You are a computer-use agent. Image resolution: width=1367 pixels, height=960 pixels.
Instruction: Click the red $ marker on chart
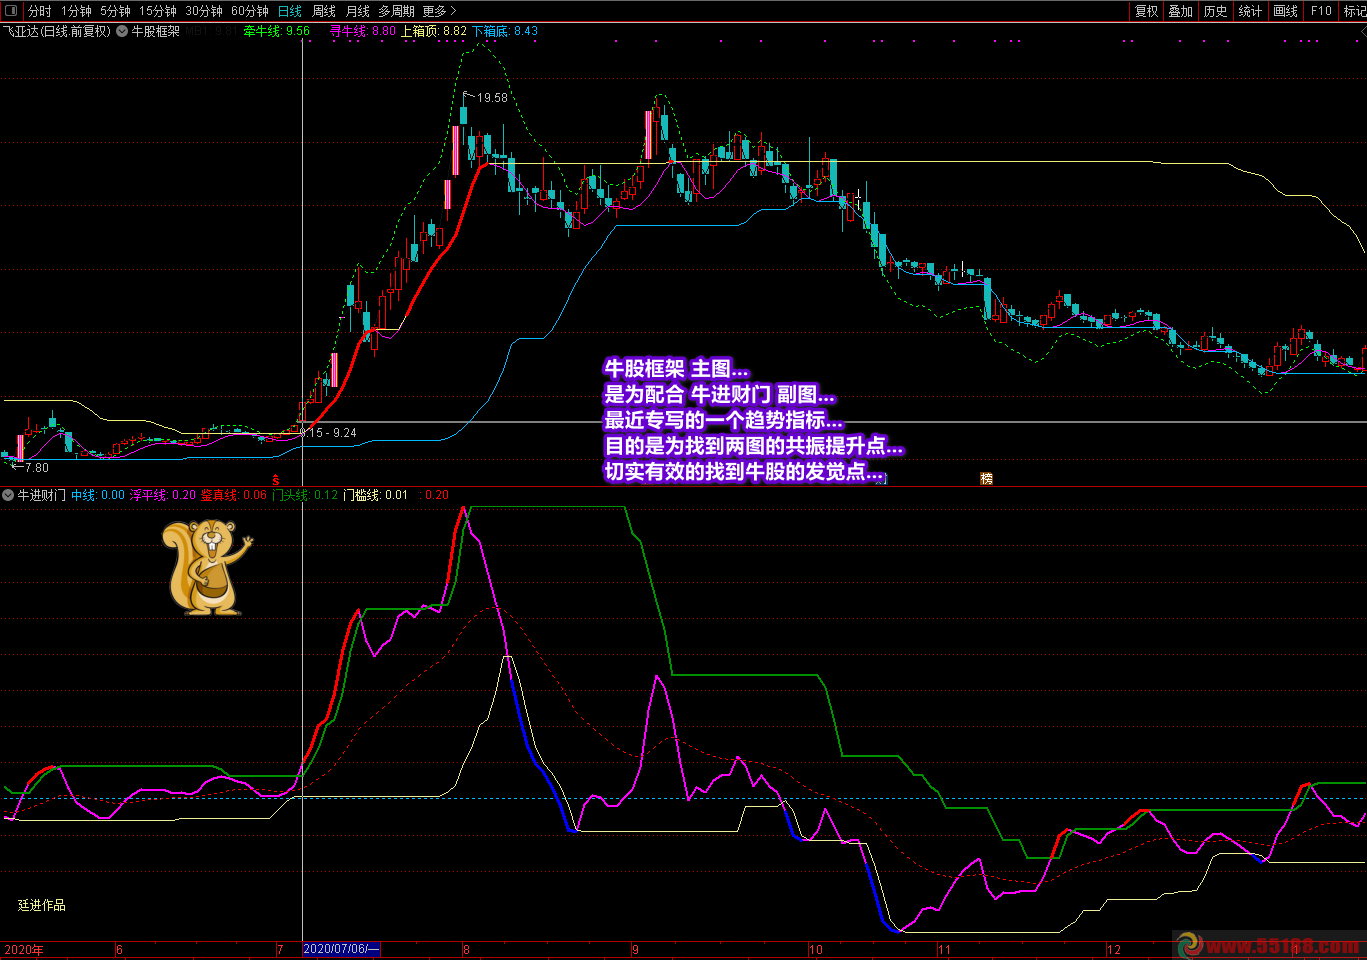click(276, 481)
